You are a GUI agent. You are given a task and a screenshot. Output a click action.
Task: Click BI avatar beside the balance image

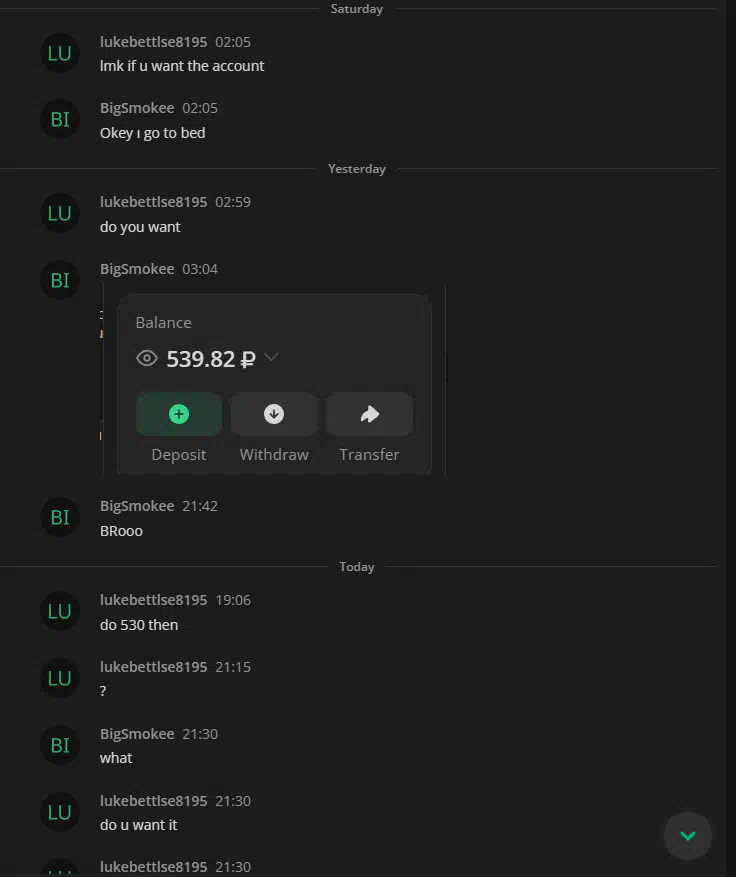tap(60, 280)
